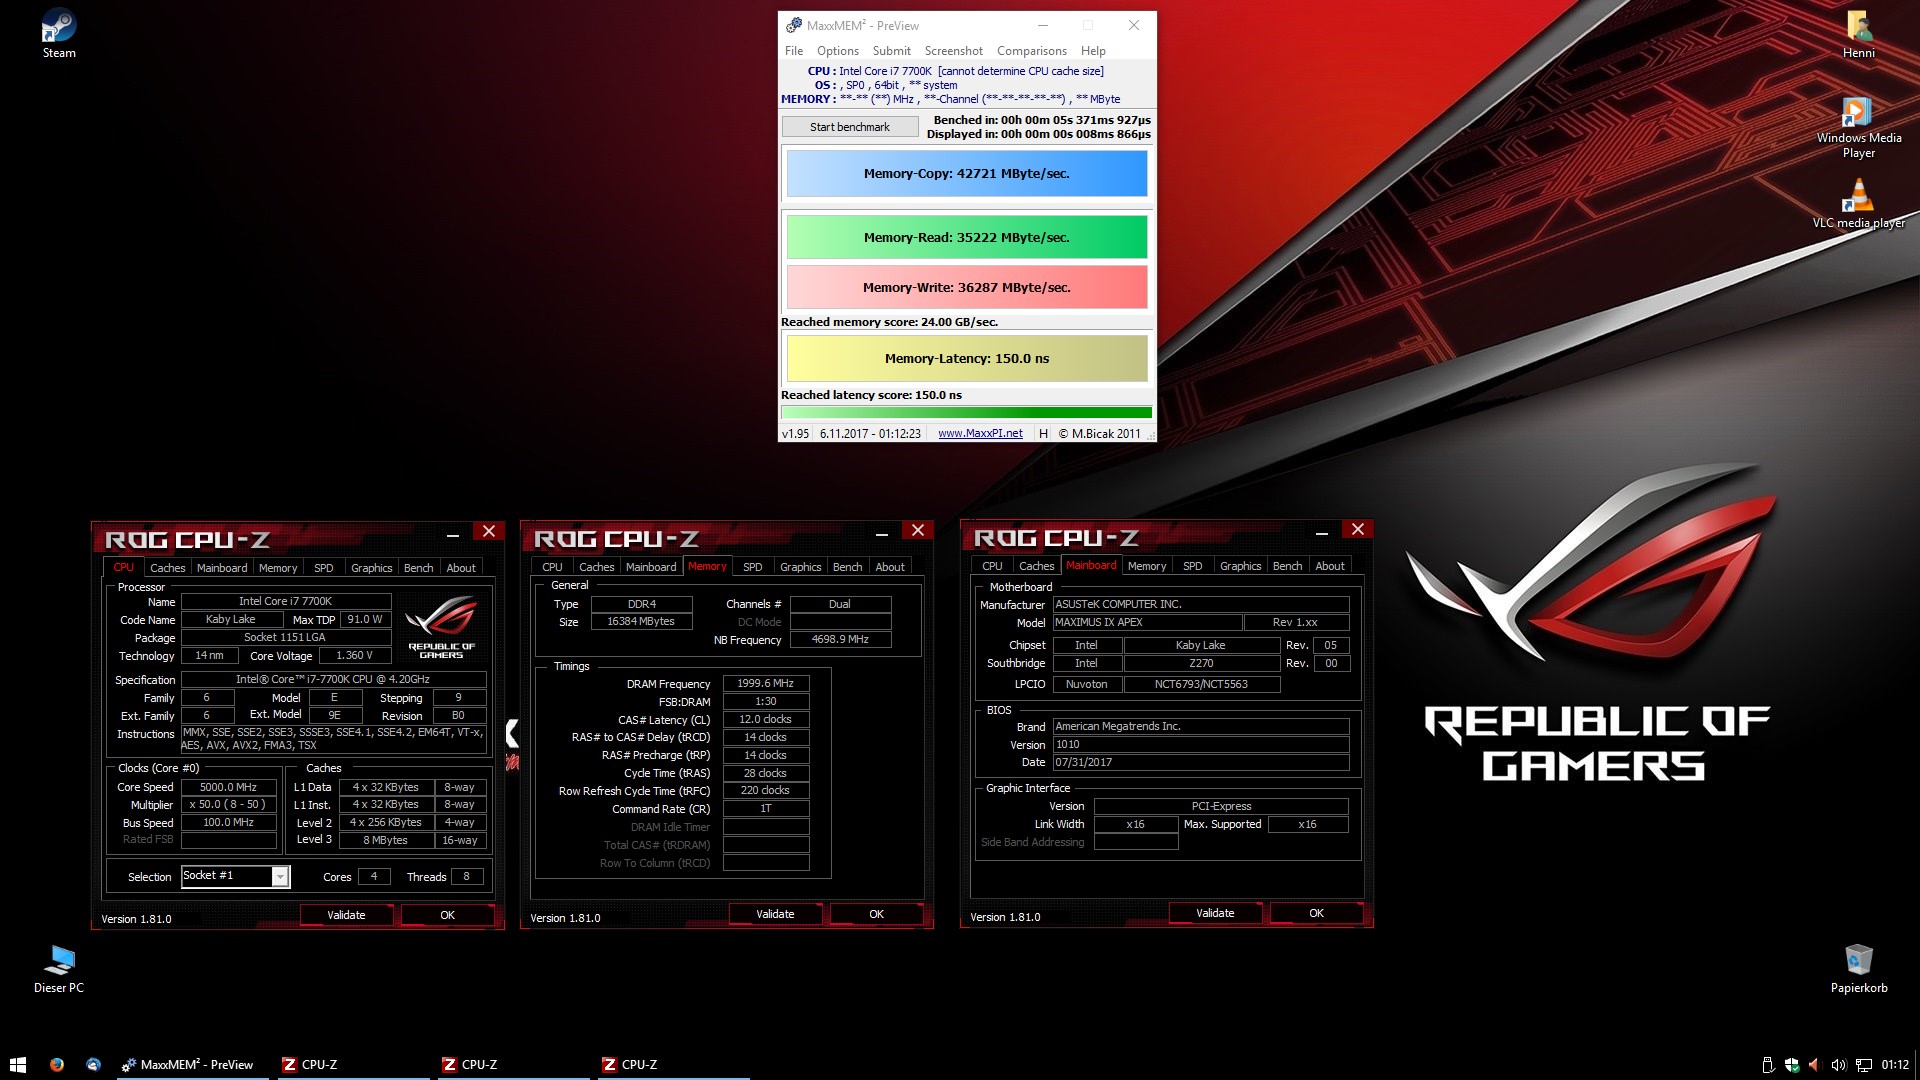Click OK in middle CPU-Z window
Screen dimensions: 1920x1080
pos(876,914)
